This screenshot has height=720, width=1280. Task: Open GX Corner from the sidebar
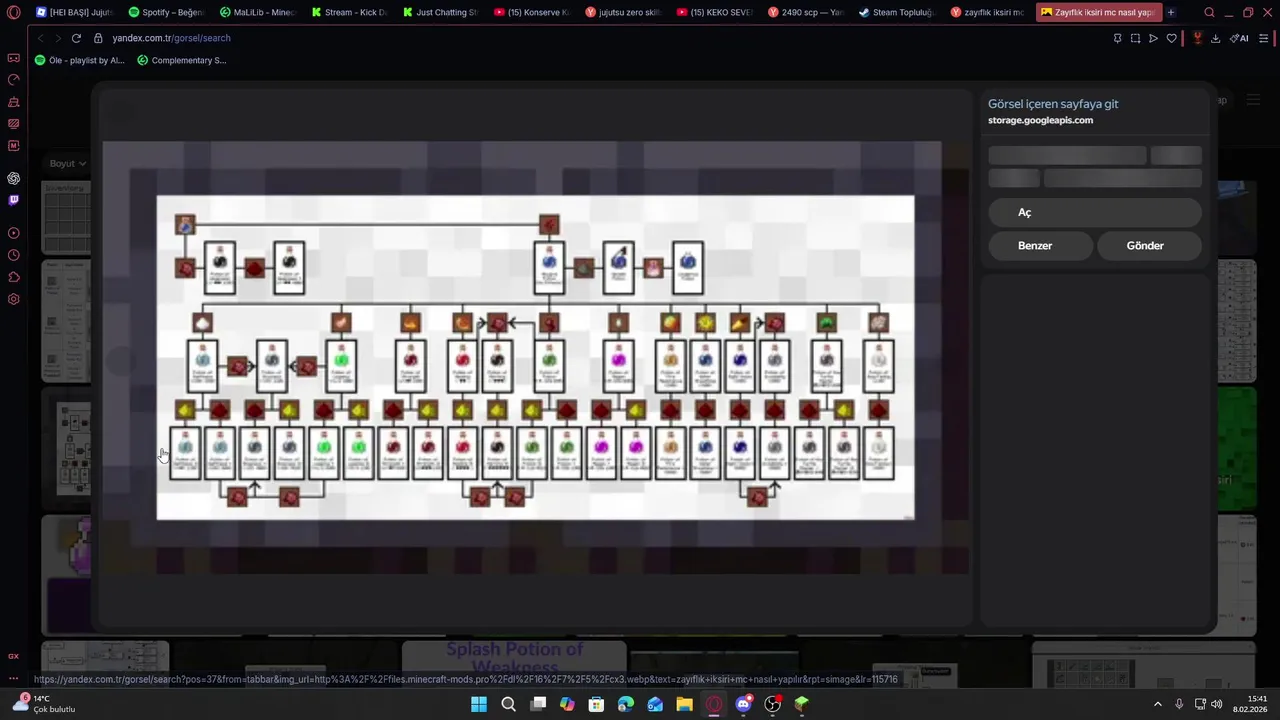(13, 58)
